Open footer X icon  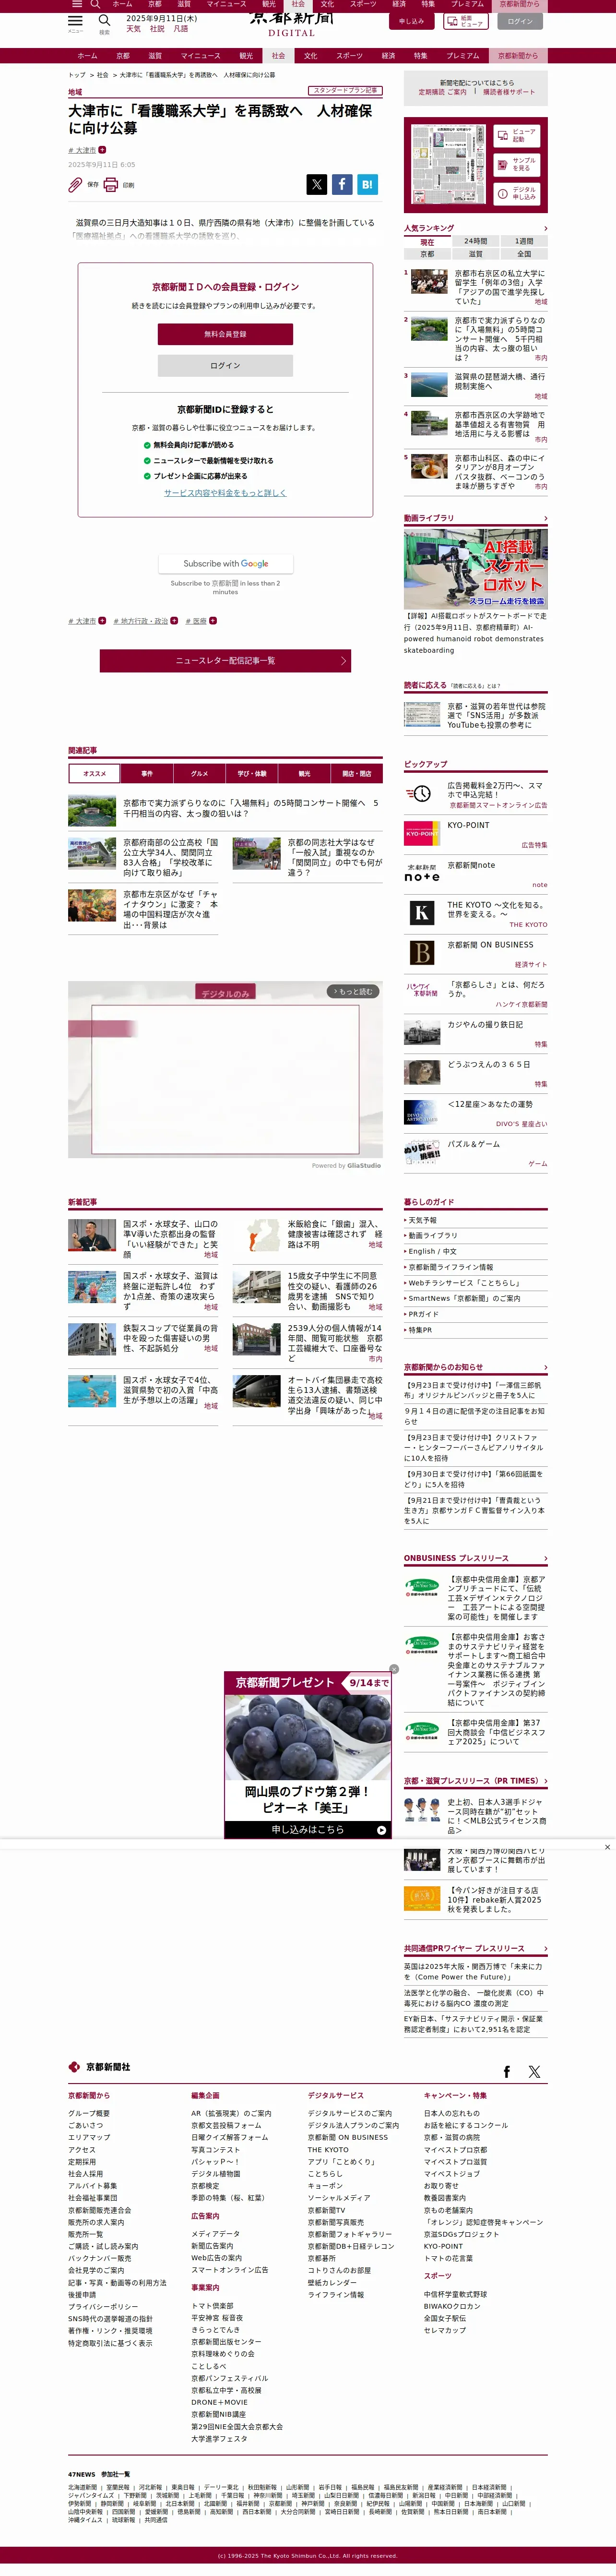534,2072
